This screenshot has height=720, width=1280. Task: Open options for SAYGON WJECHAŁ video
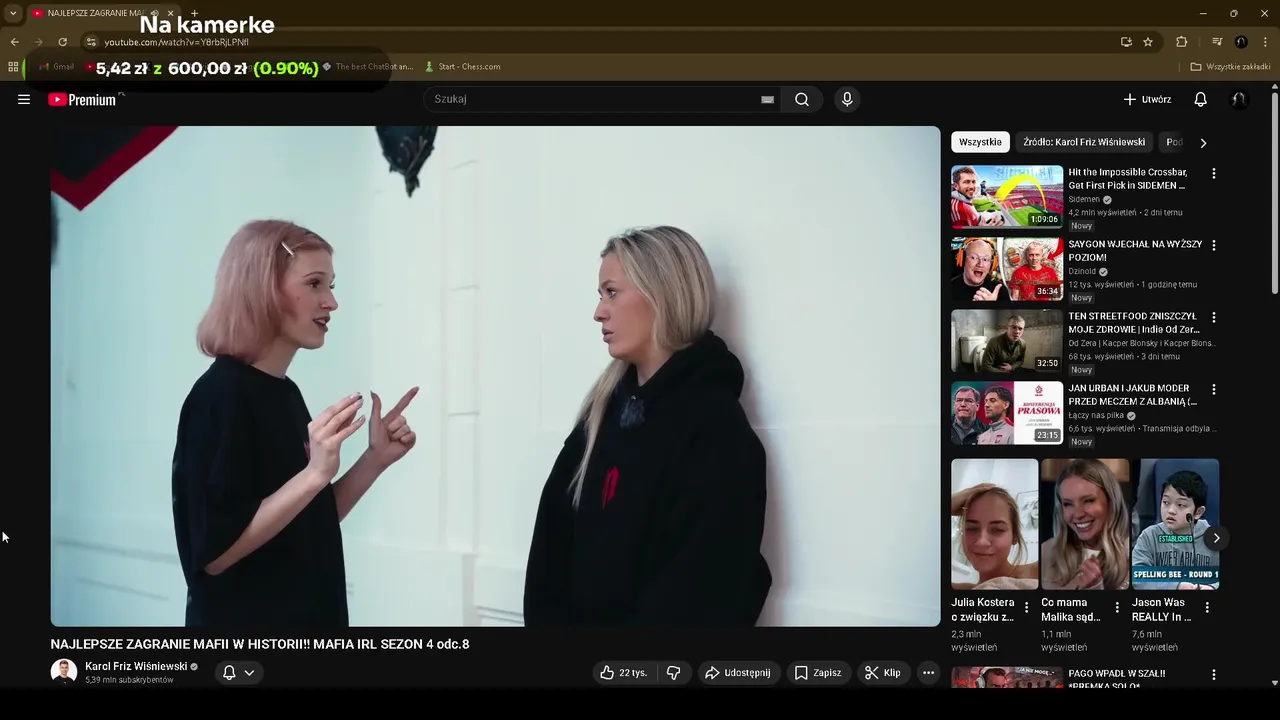click(1214, 245)
